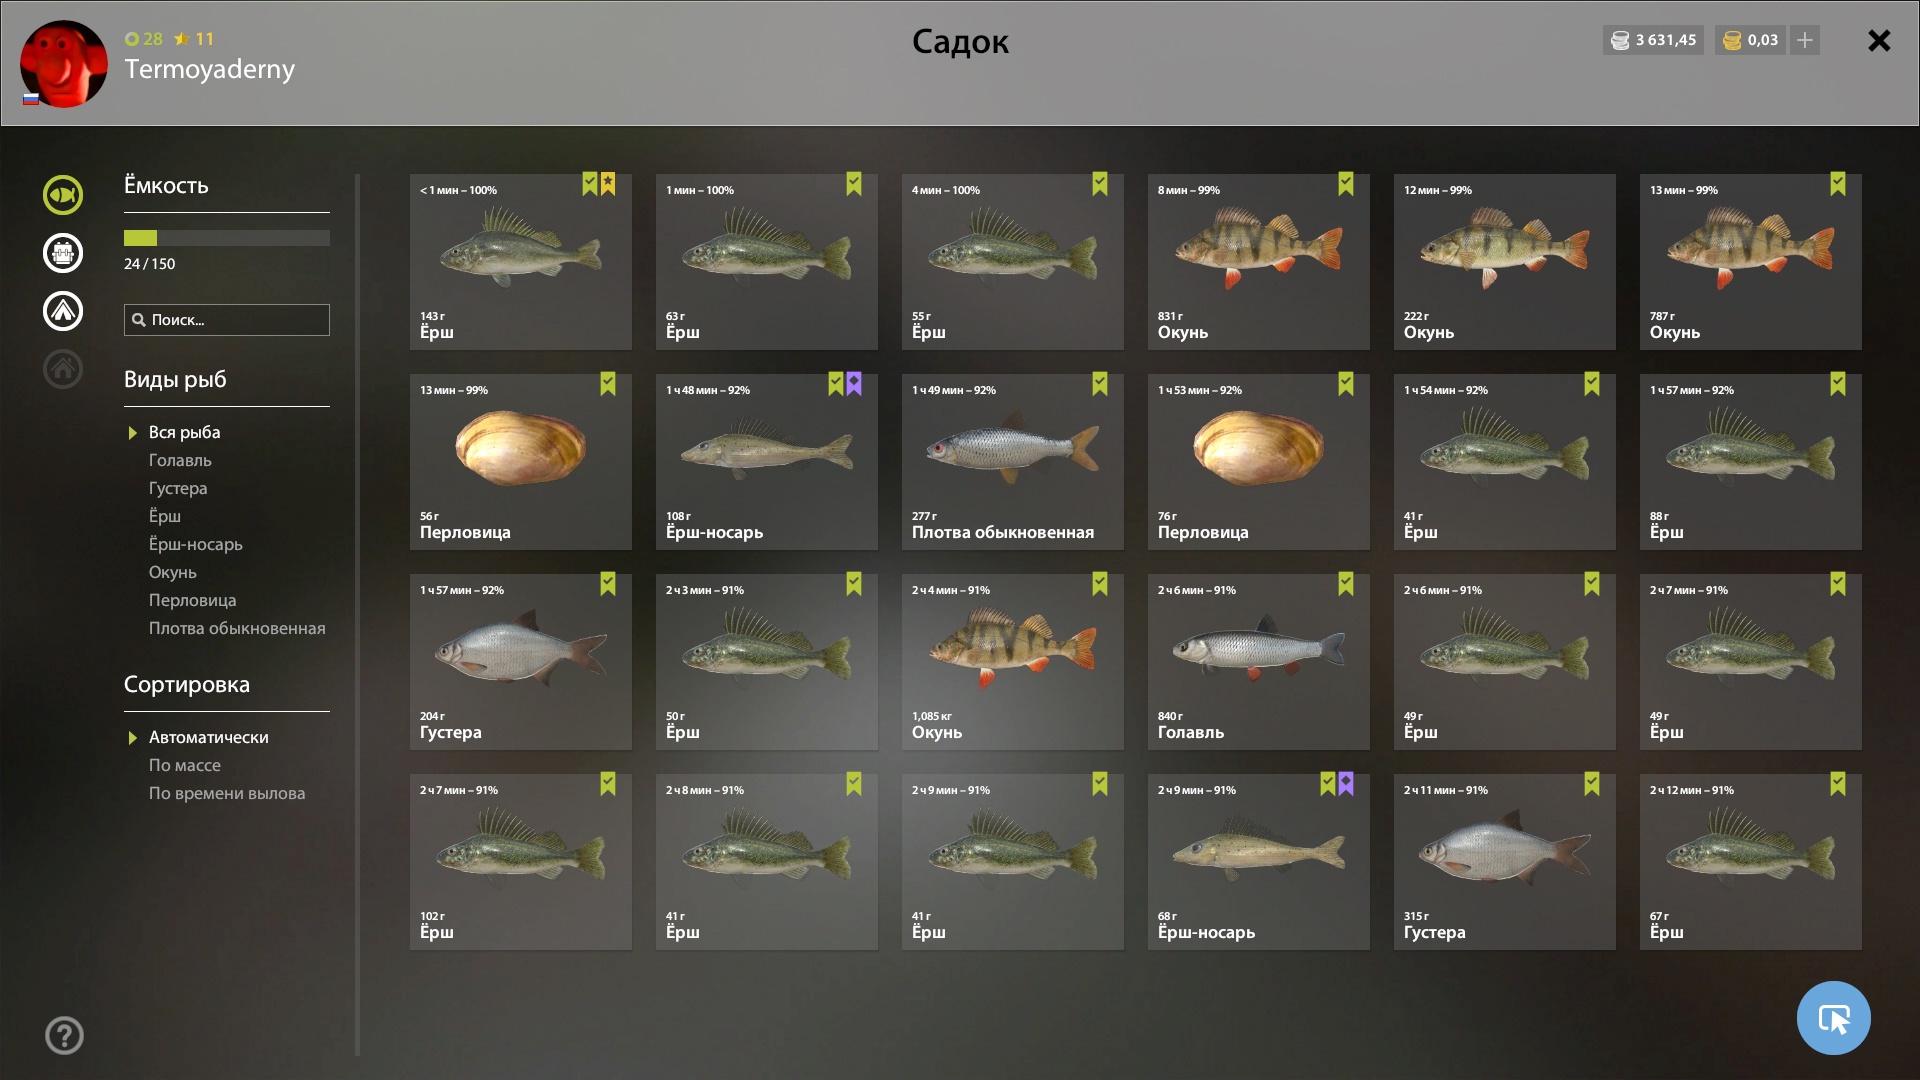The height and width of the screenshot is (1080, 1920).
Task: Click the silver coins balance 3 631,45
Action: [1653, 40]
